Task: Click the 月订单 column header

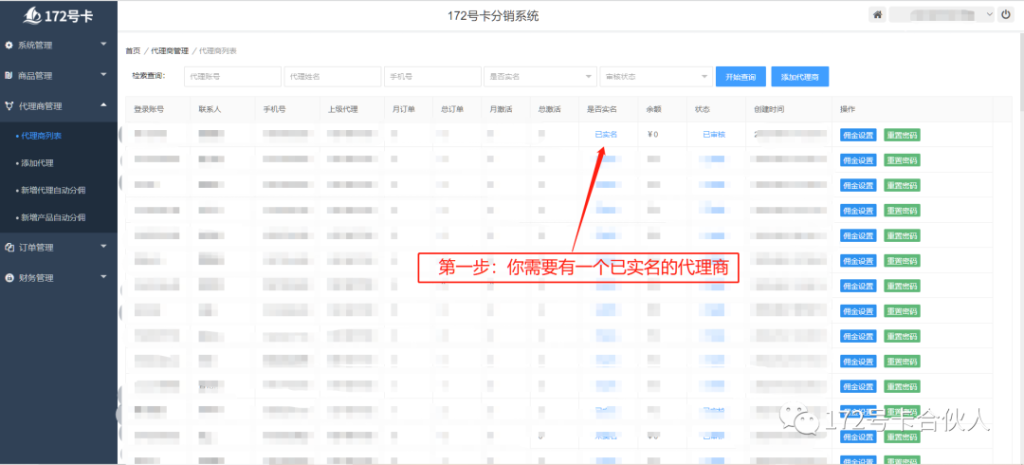Action: 404,109
